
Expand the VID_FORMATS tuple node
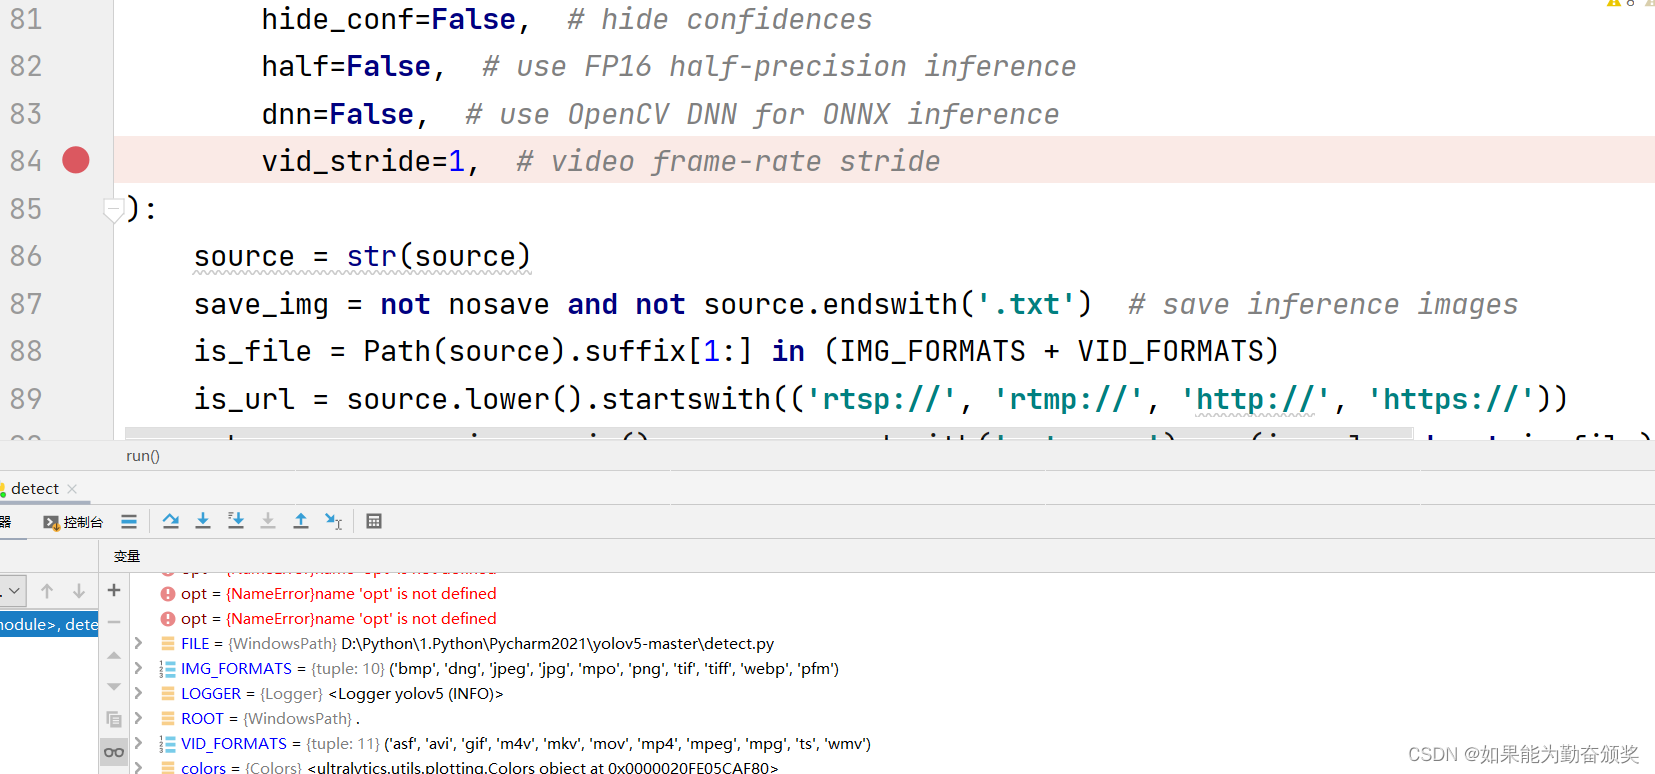(x=138, y=743)
